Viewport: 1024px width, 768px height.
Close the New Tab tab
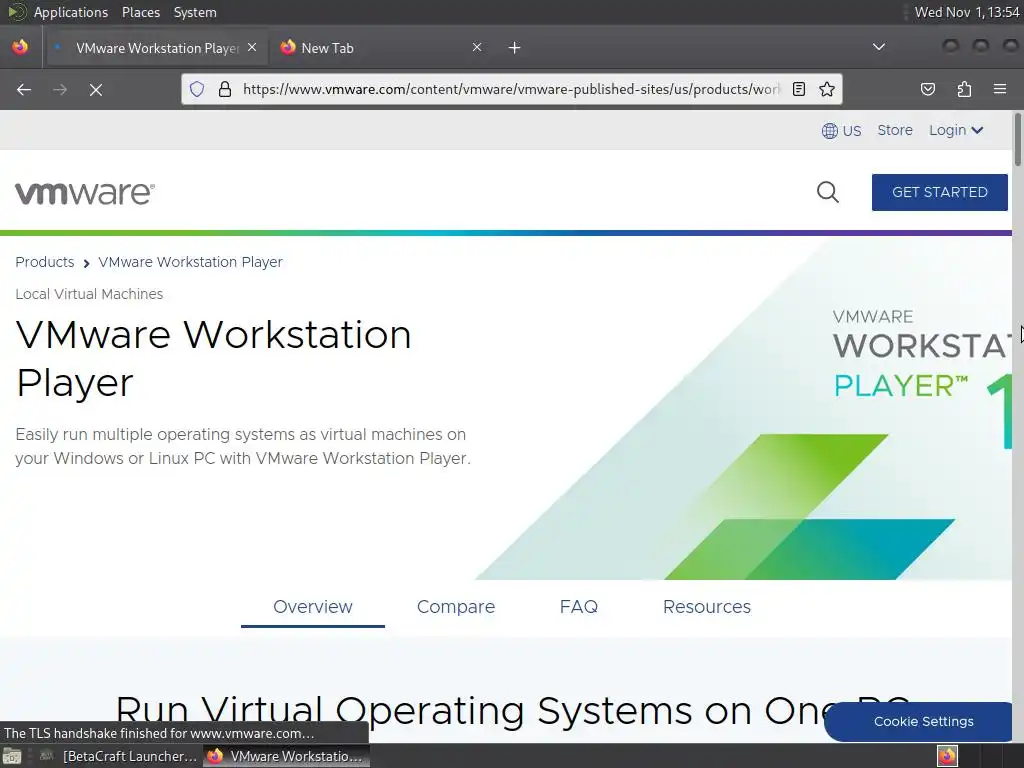pyautogui.click(x=477, y=47)
